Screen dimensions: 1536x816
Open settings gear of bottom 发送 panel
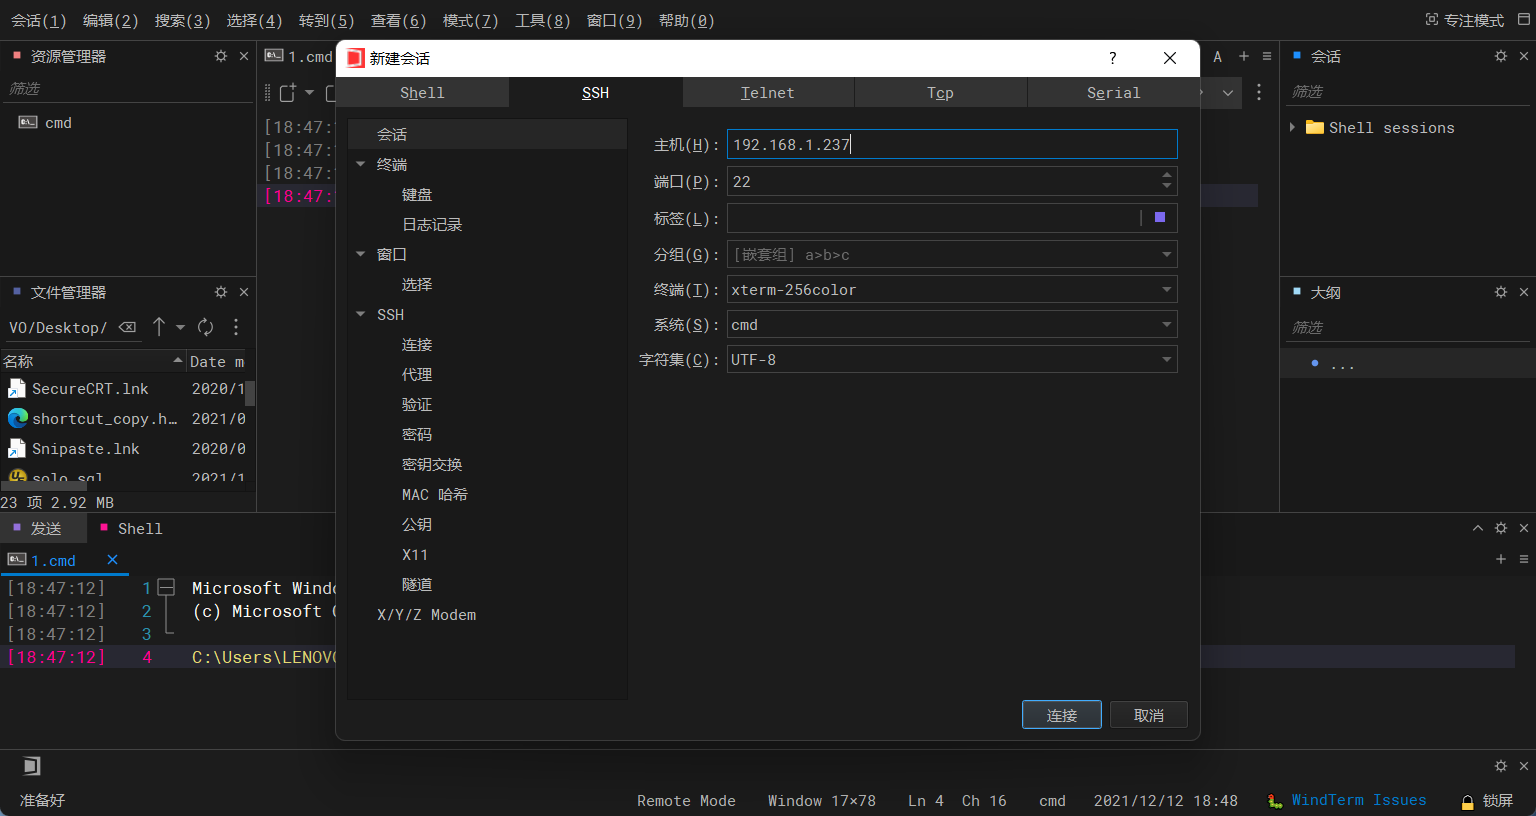(x=1501, y=528)
